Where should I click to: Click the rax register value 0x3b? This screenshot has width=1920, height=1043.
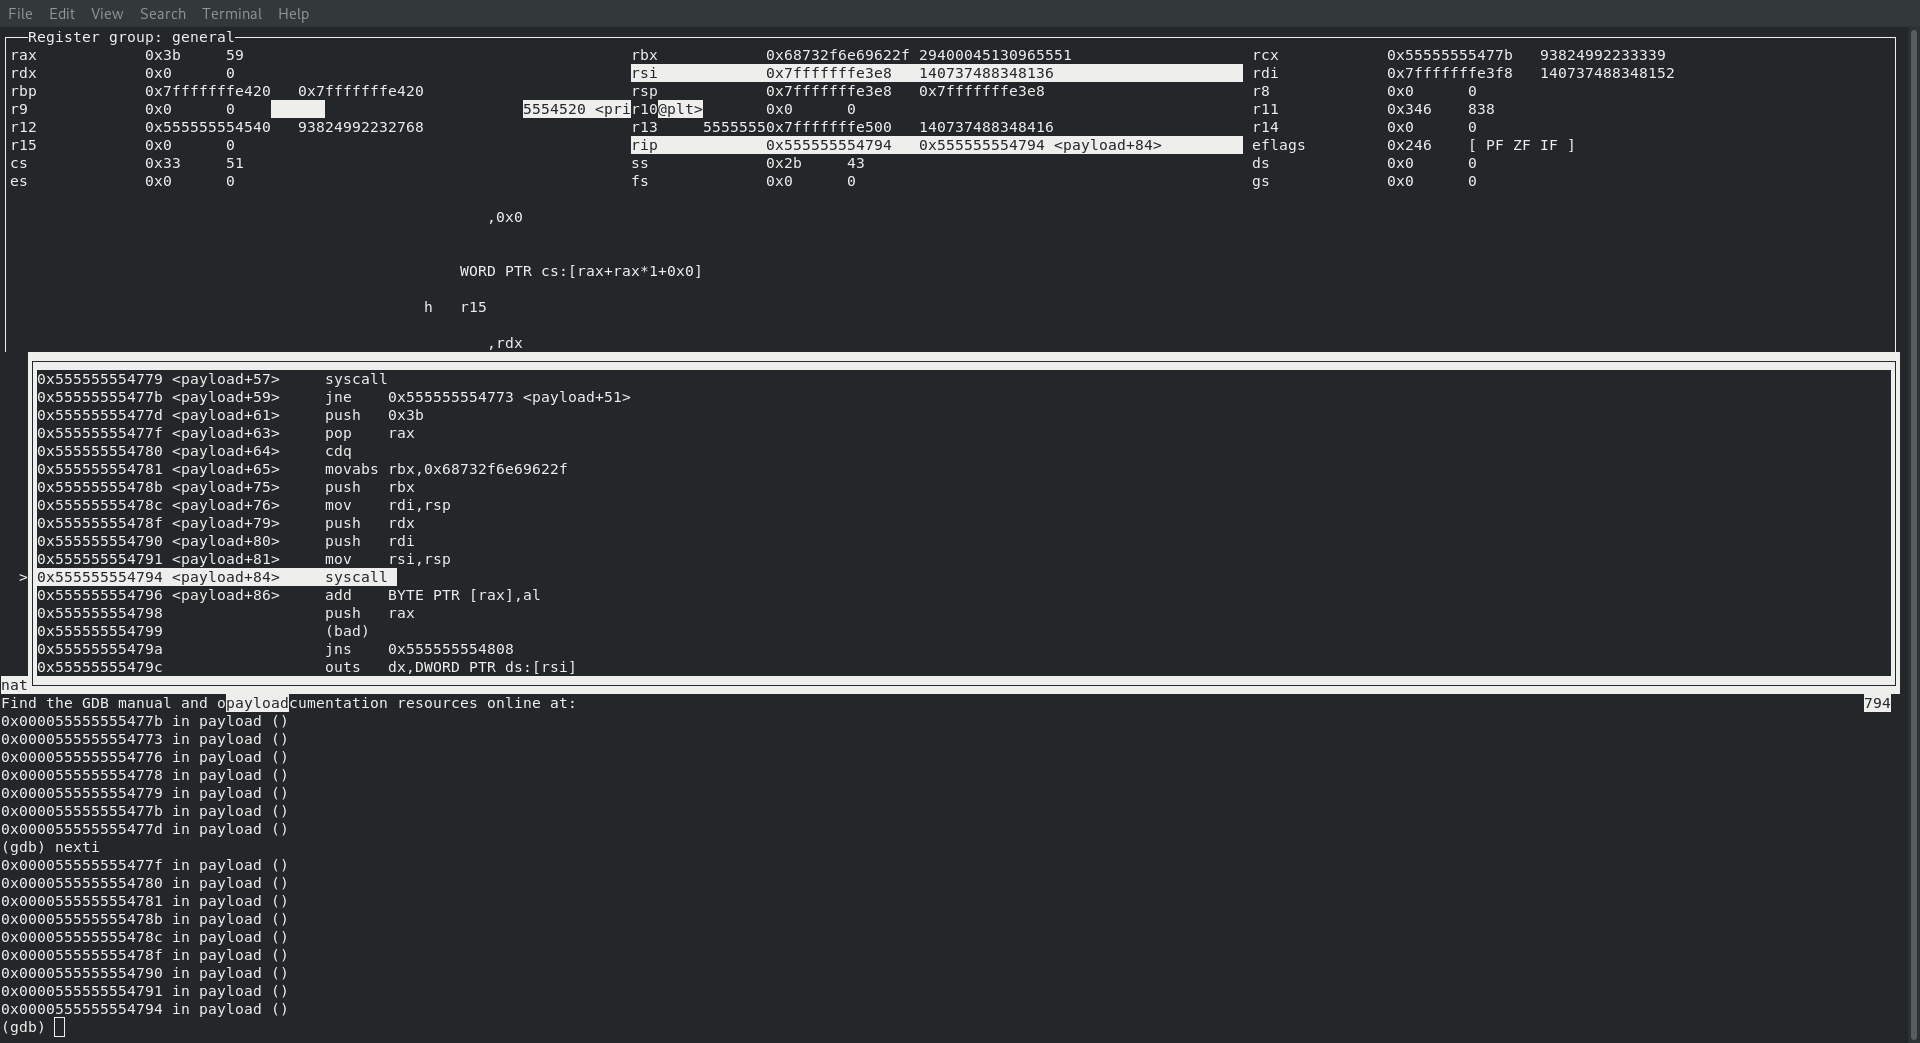[163, 55]
